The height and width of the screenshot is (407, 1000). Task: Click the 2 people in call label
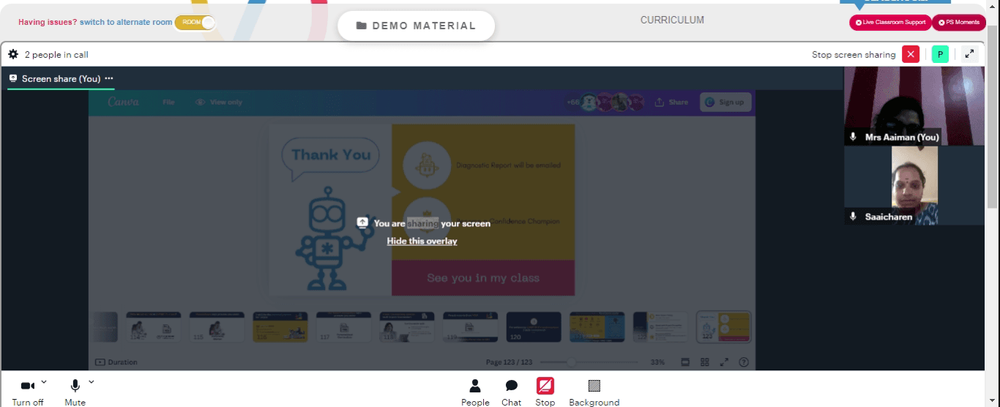coord(56,55)
